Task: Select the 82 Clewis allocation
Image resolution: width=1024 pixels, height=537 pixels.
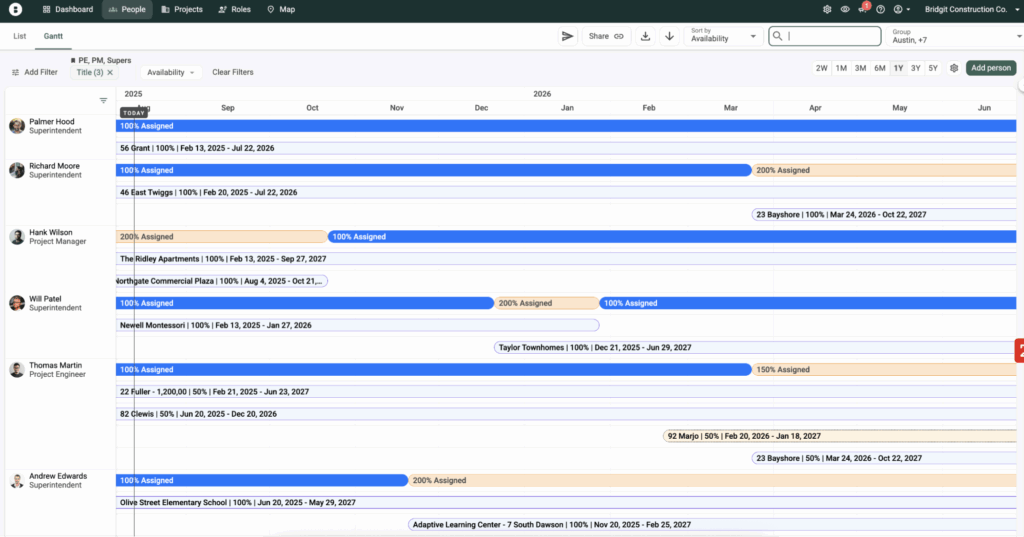Action: 566,414
